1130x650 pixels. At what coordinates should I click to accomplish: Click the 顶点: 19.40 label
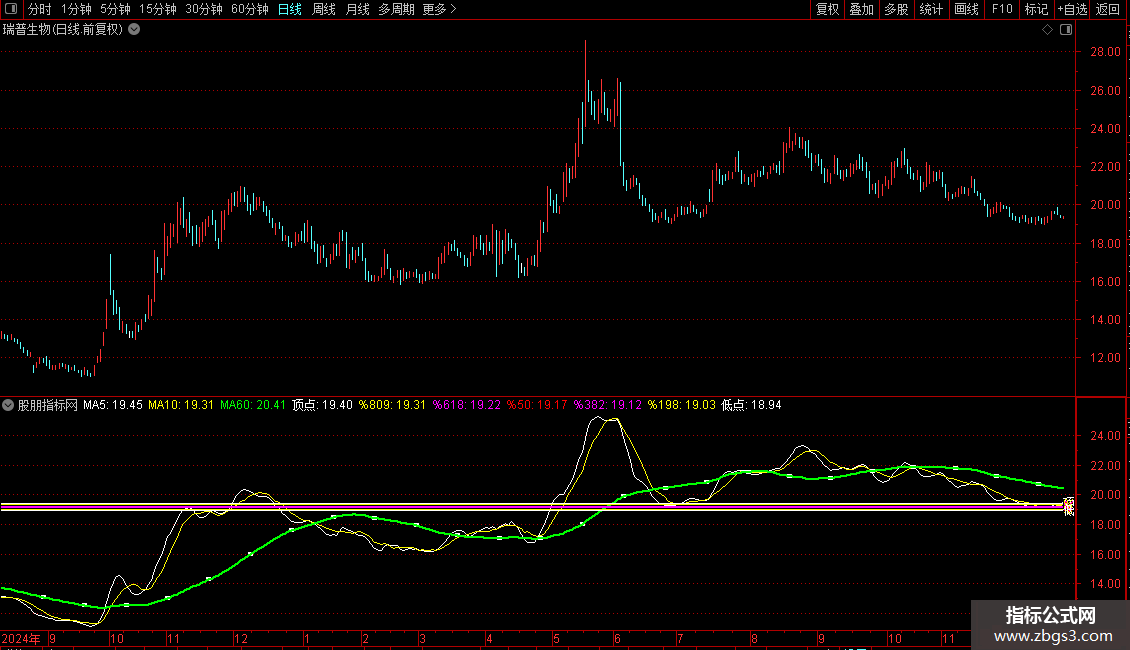[322, 405]
